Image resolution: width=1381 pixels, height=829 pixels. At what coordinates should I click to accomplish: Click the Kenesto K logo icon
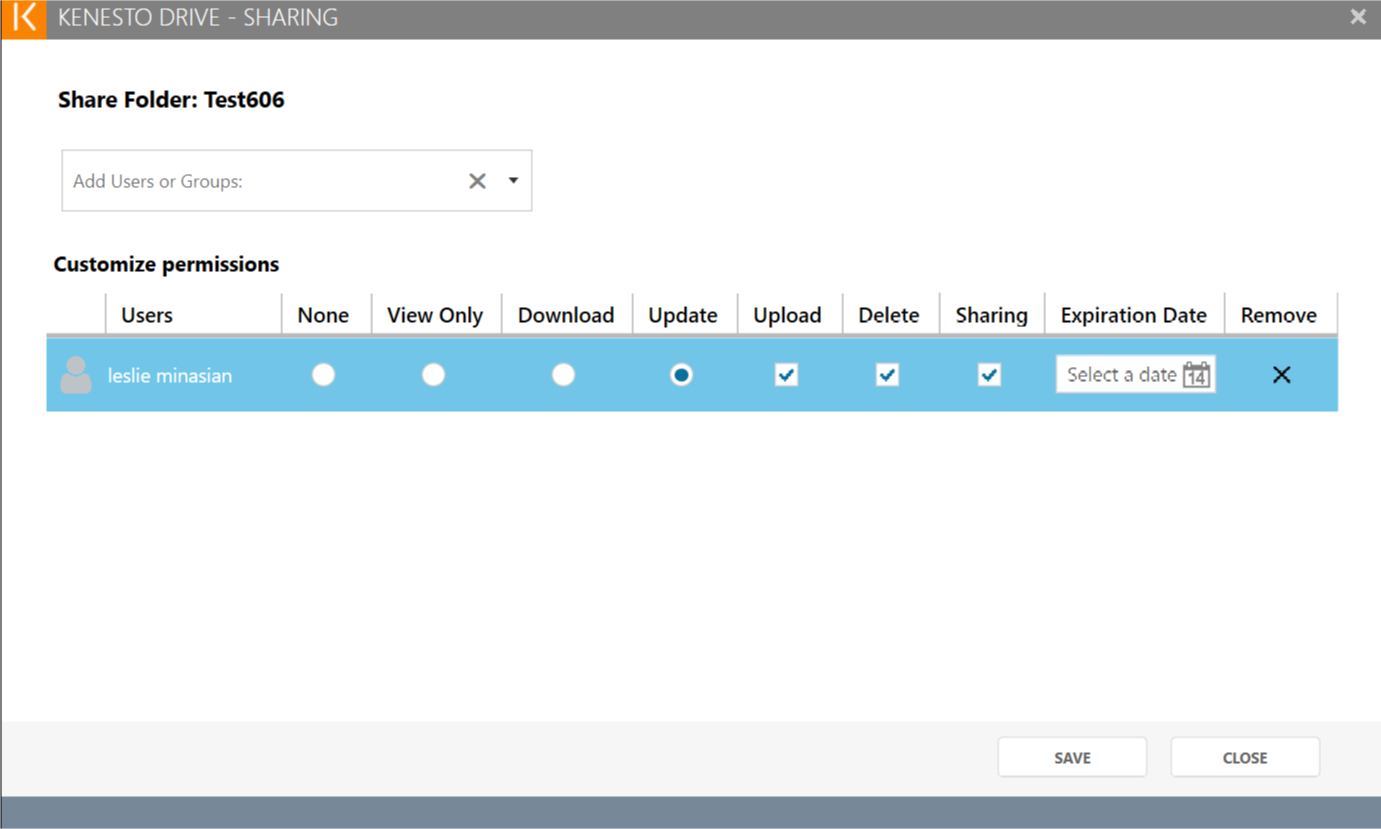point(24,18)
